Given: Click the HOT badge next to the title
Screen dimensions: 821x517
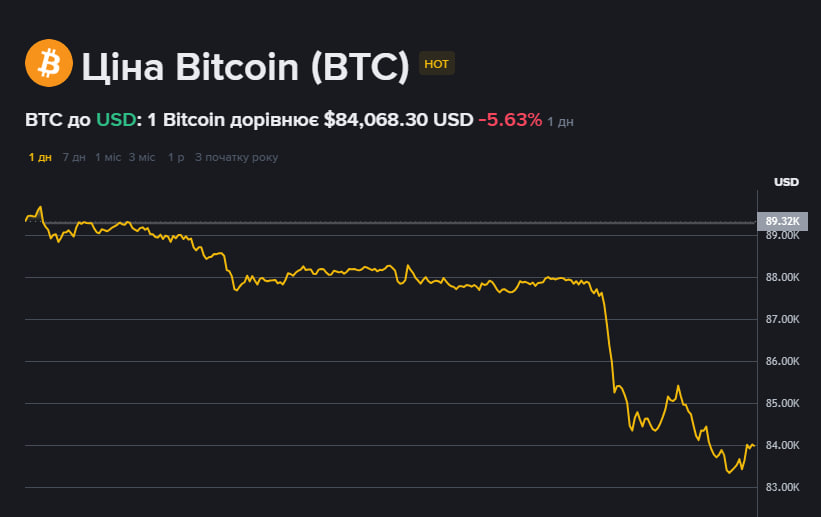Looking at the screenshot, I should click(x=437, y=64).
